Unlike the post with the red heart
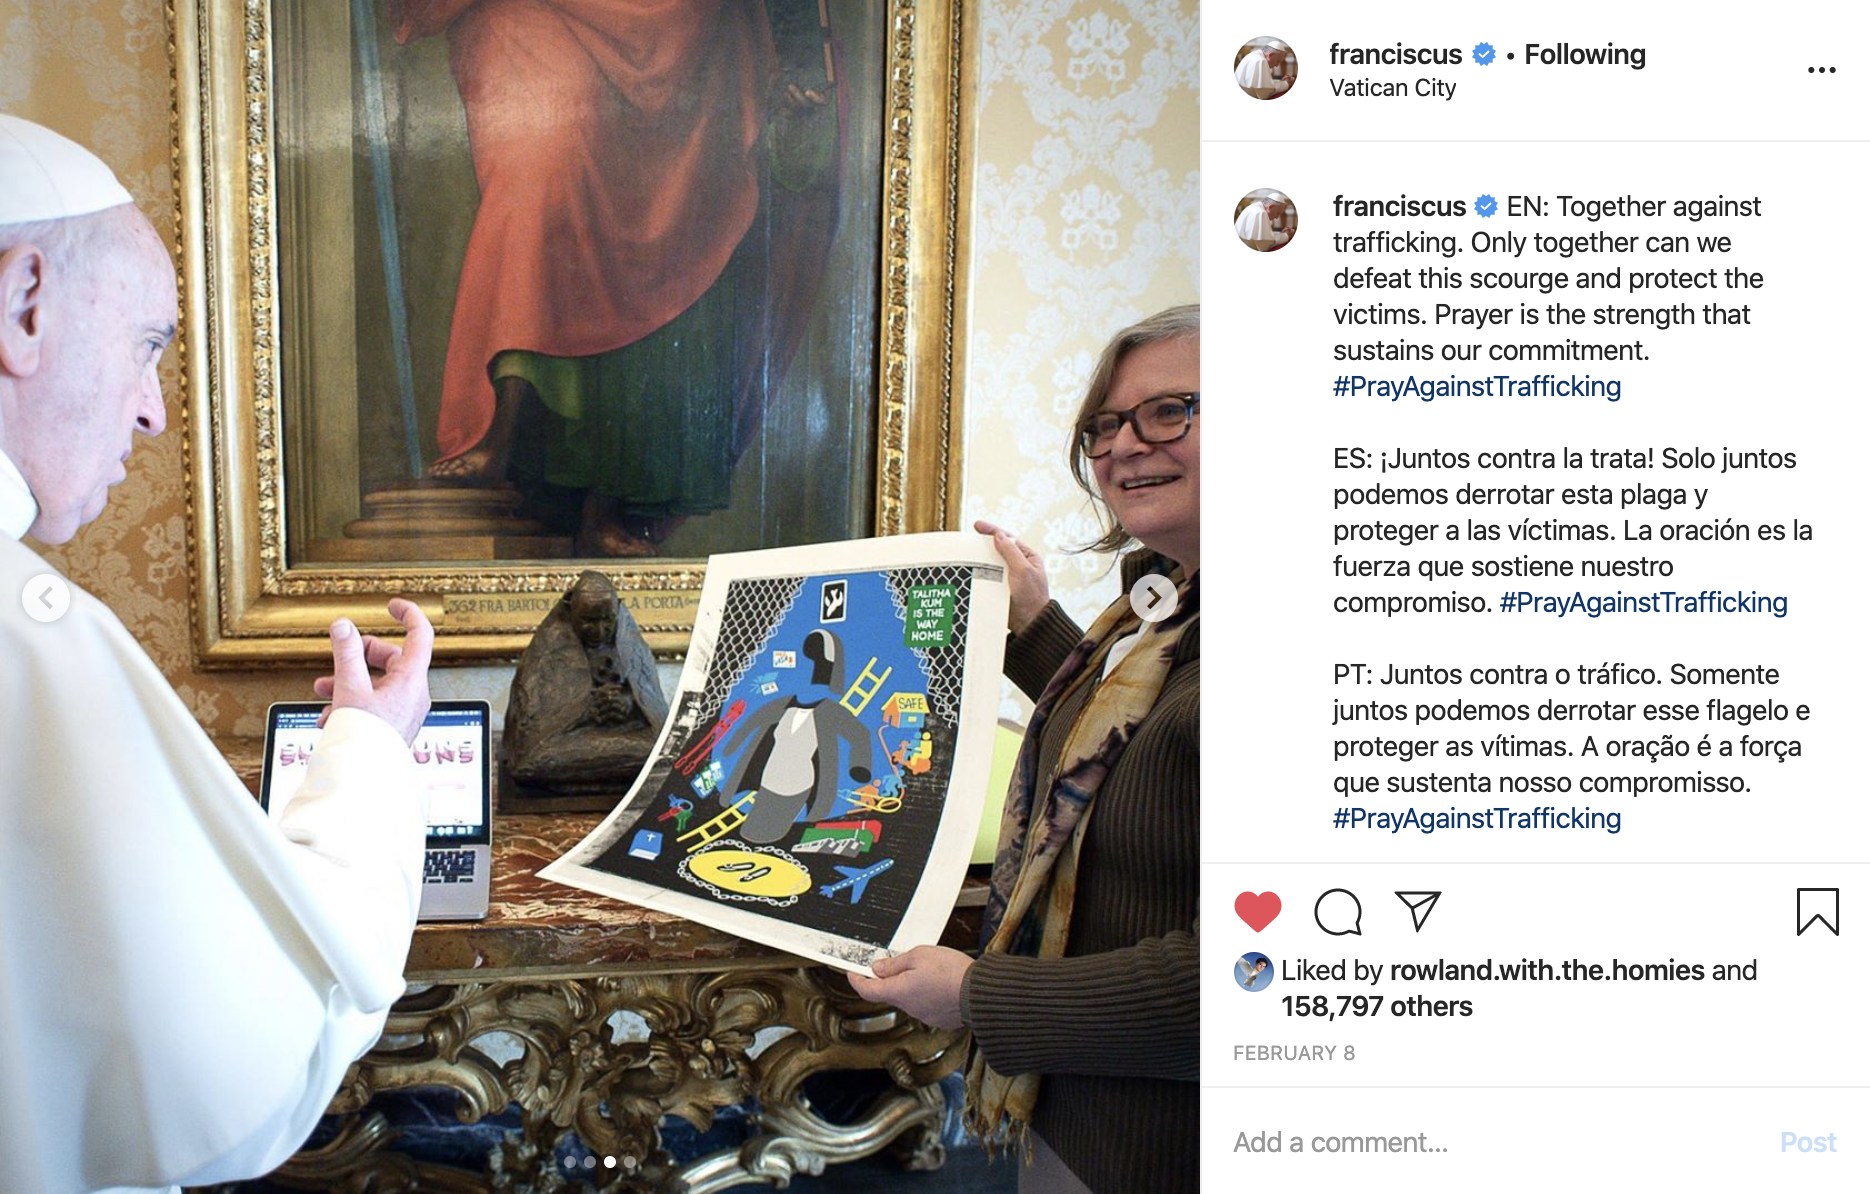 tap(1257, 911)
